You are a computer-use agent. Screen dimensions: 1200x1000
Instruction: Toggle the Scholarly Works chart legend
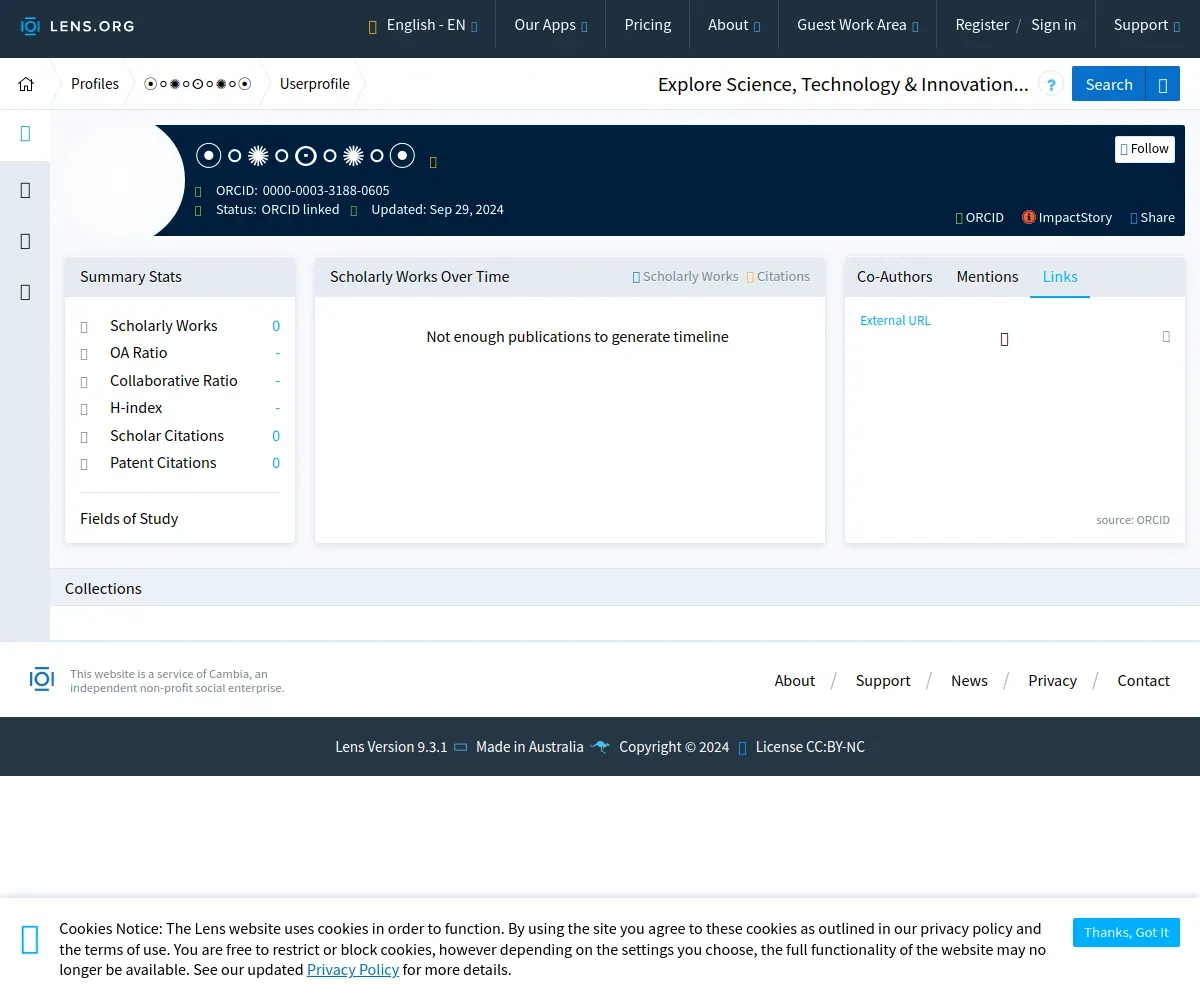[x=685, y=277]
